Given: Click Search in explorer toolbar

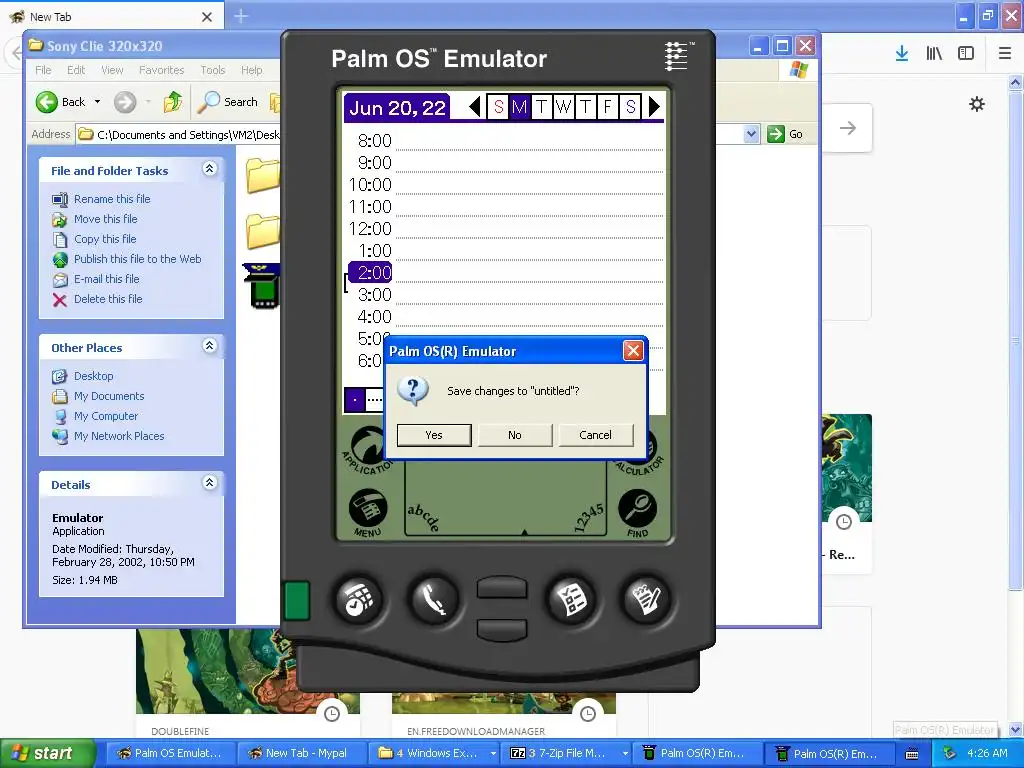Looking at the screenshot, I should 229,102.
